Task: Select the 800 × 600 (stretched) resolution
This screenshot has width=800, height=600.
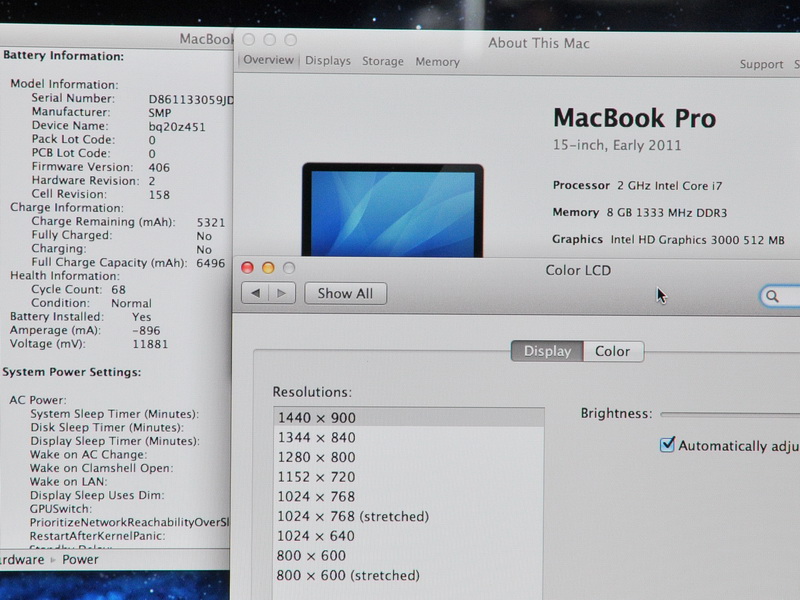Action: coord(409,576)
